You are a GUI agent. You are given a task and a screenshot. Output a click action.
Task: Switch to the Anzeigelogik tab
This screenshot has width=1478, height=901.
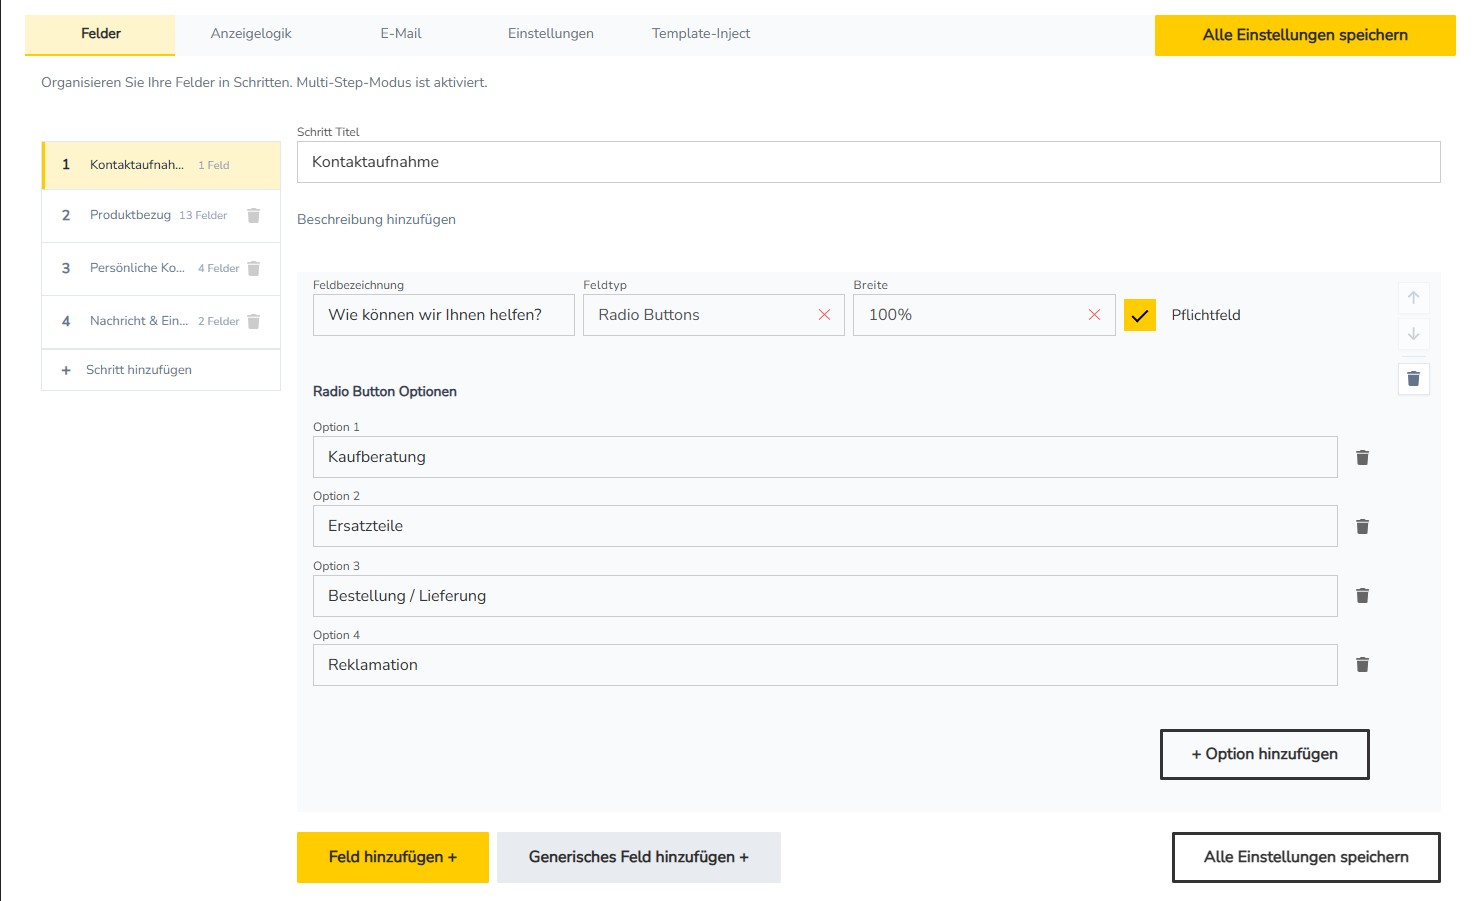[x=251, y=34]
